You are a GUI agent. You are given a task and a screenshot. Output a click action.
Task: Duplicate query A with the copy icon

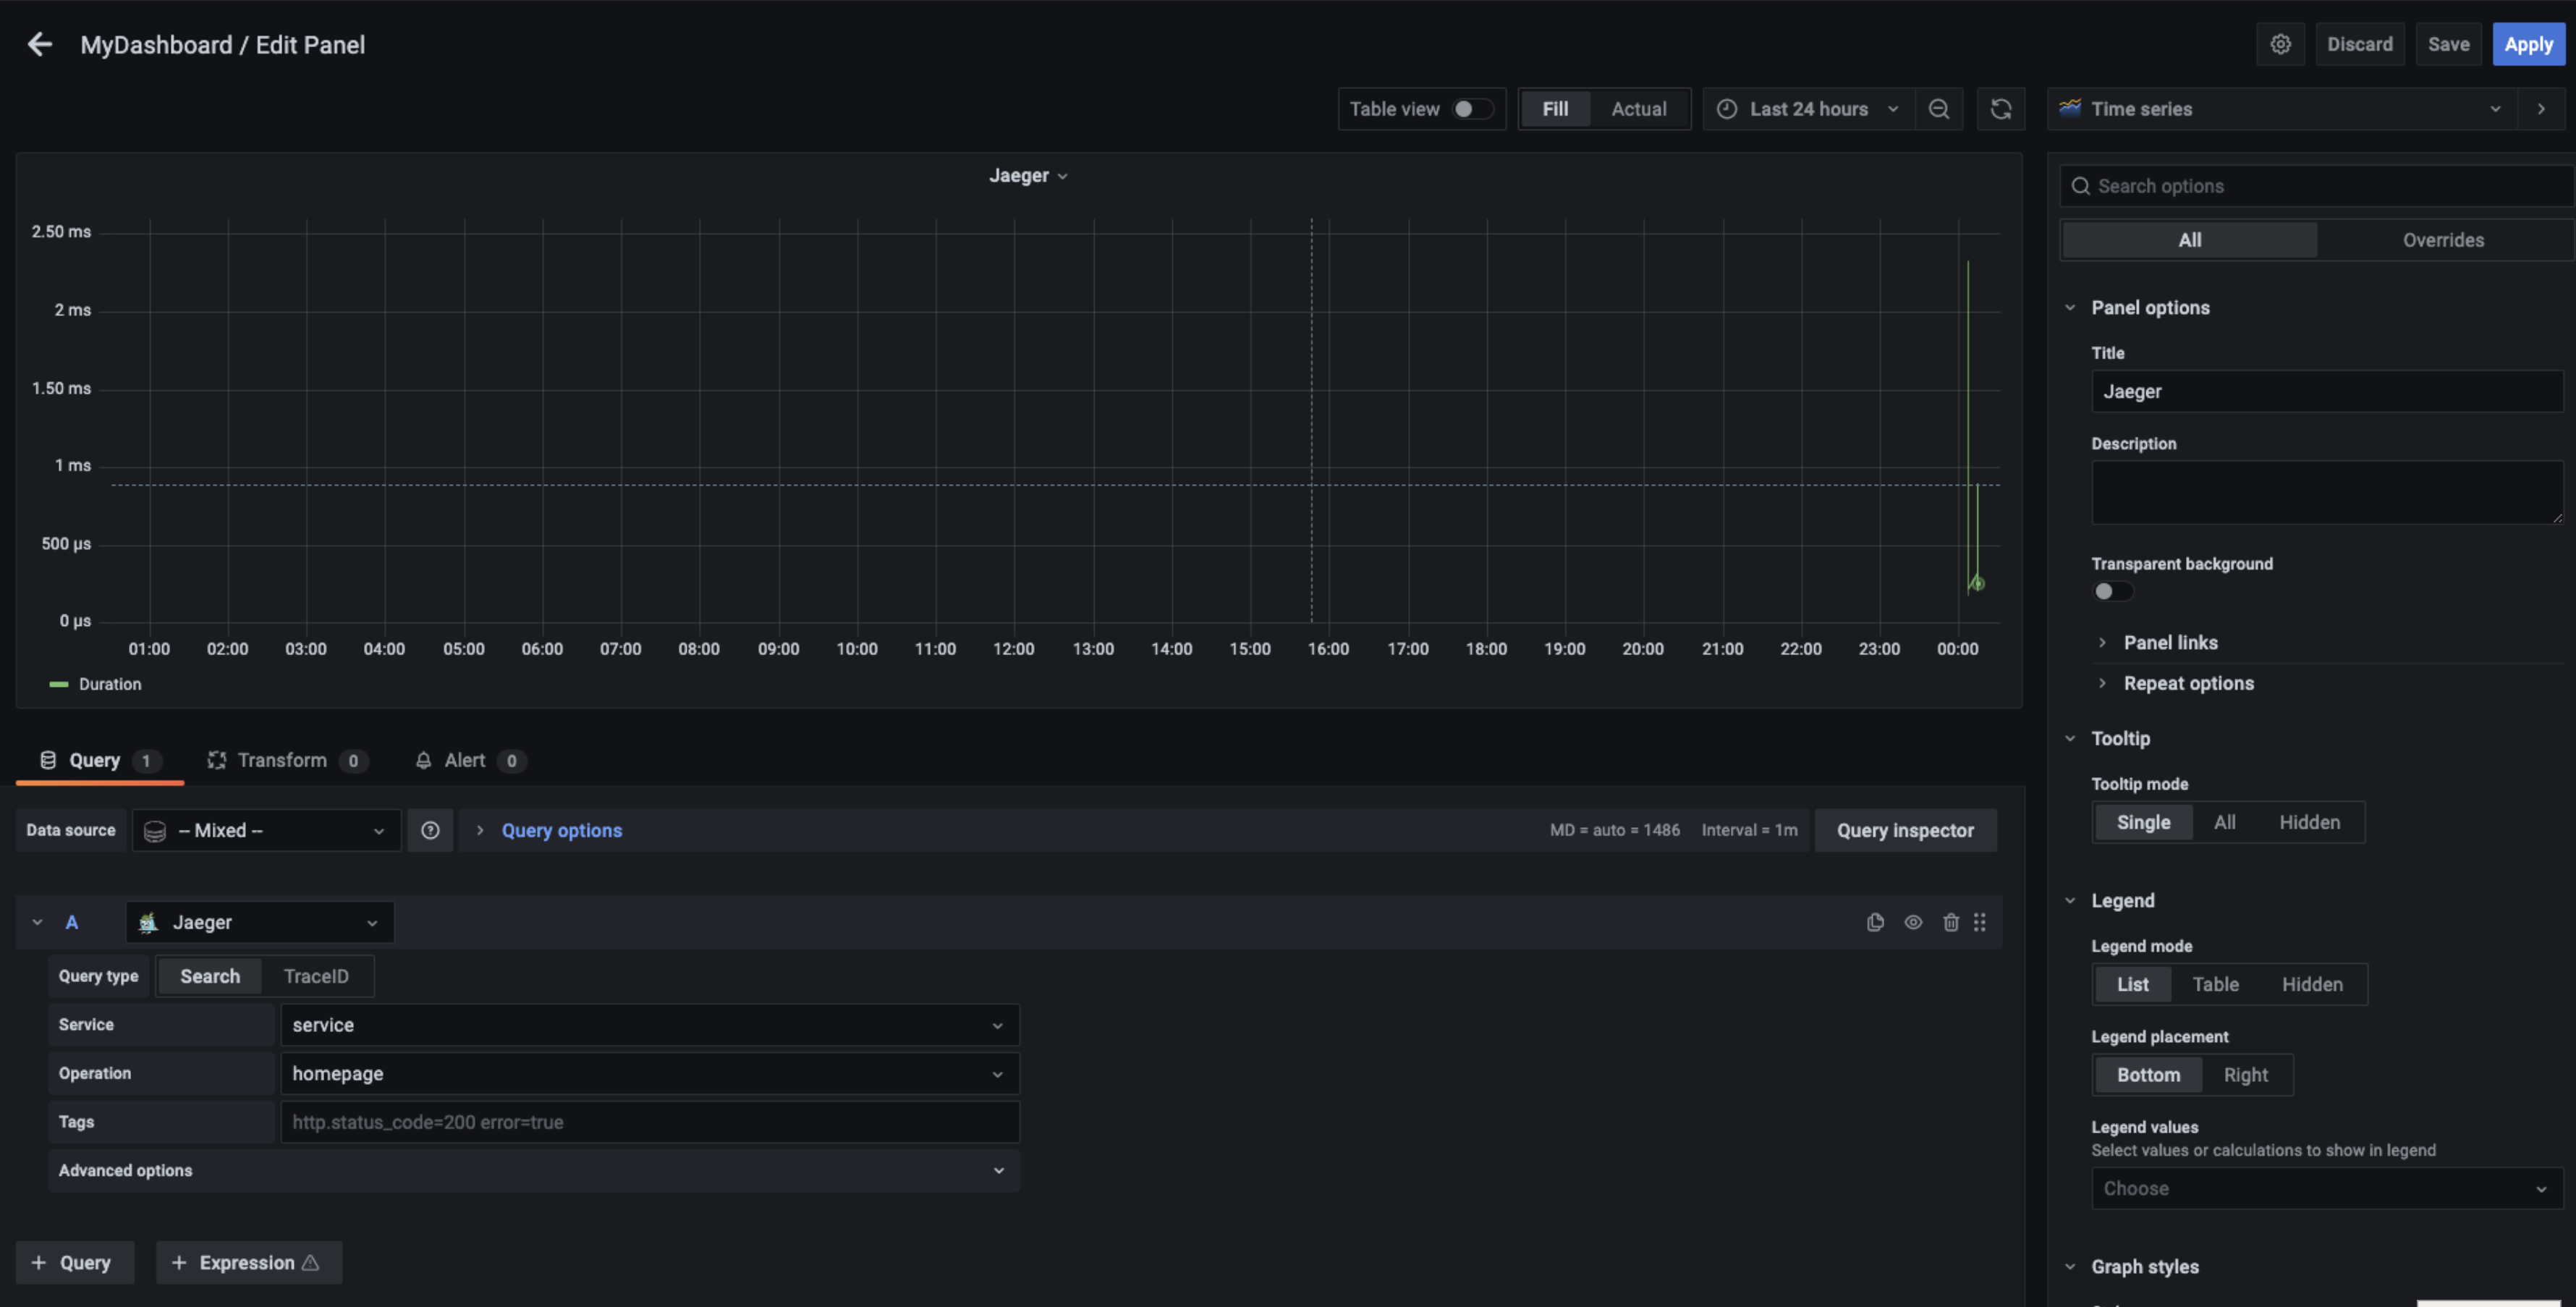1875,922
